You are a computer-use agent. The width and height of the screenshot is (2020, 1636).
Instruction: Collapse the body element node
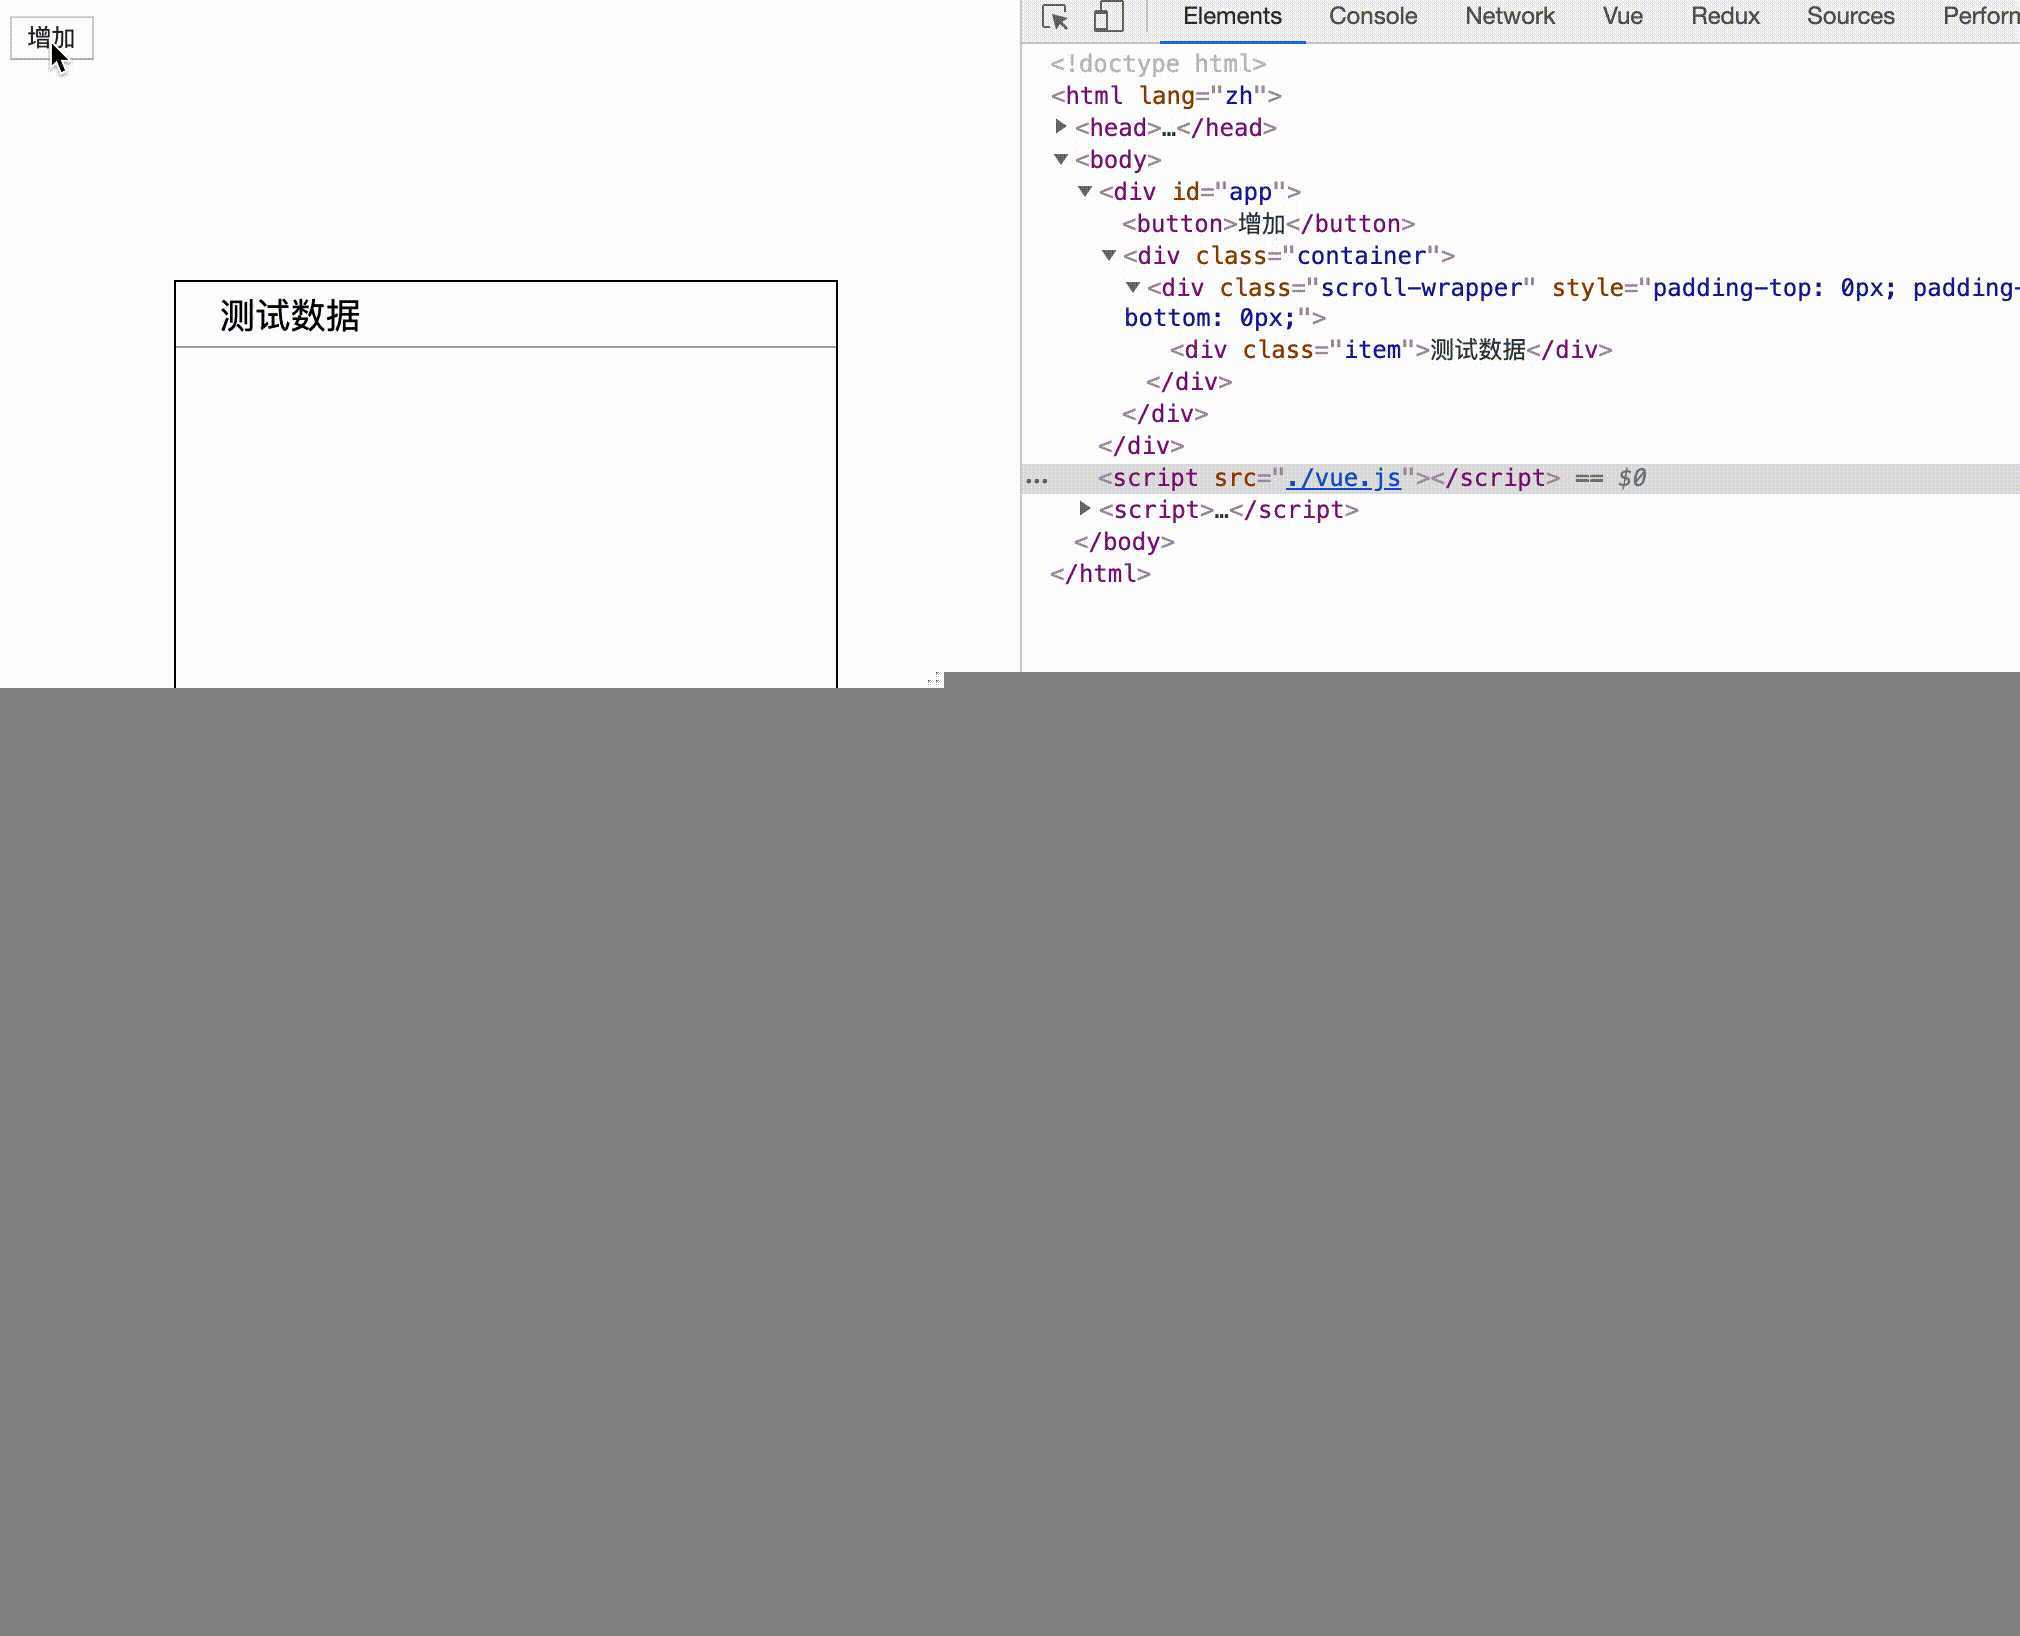[x=1061, y=159]
